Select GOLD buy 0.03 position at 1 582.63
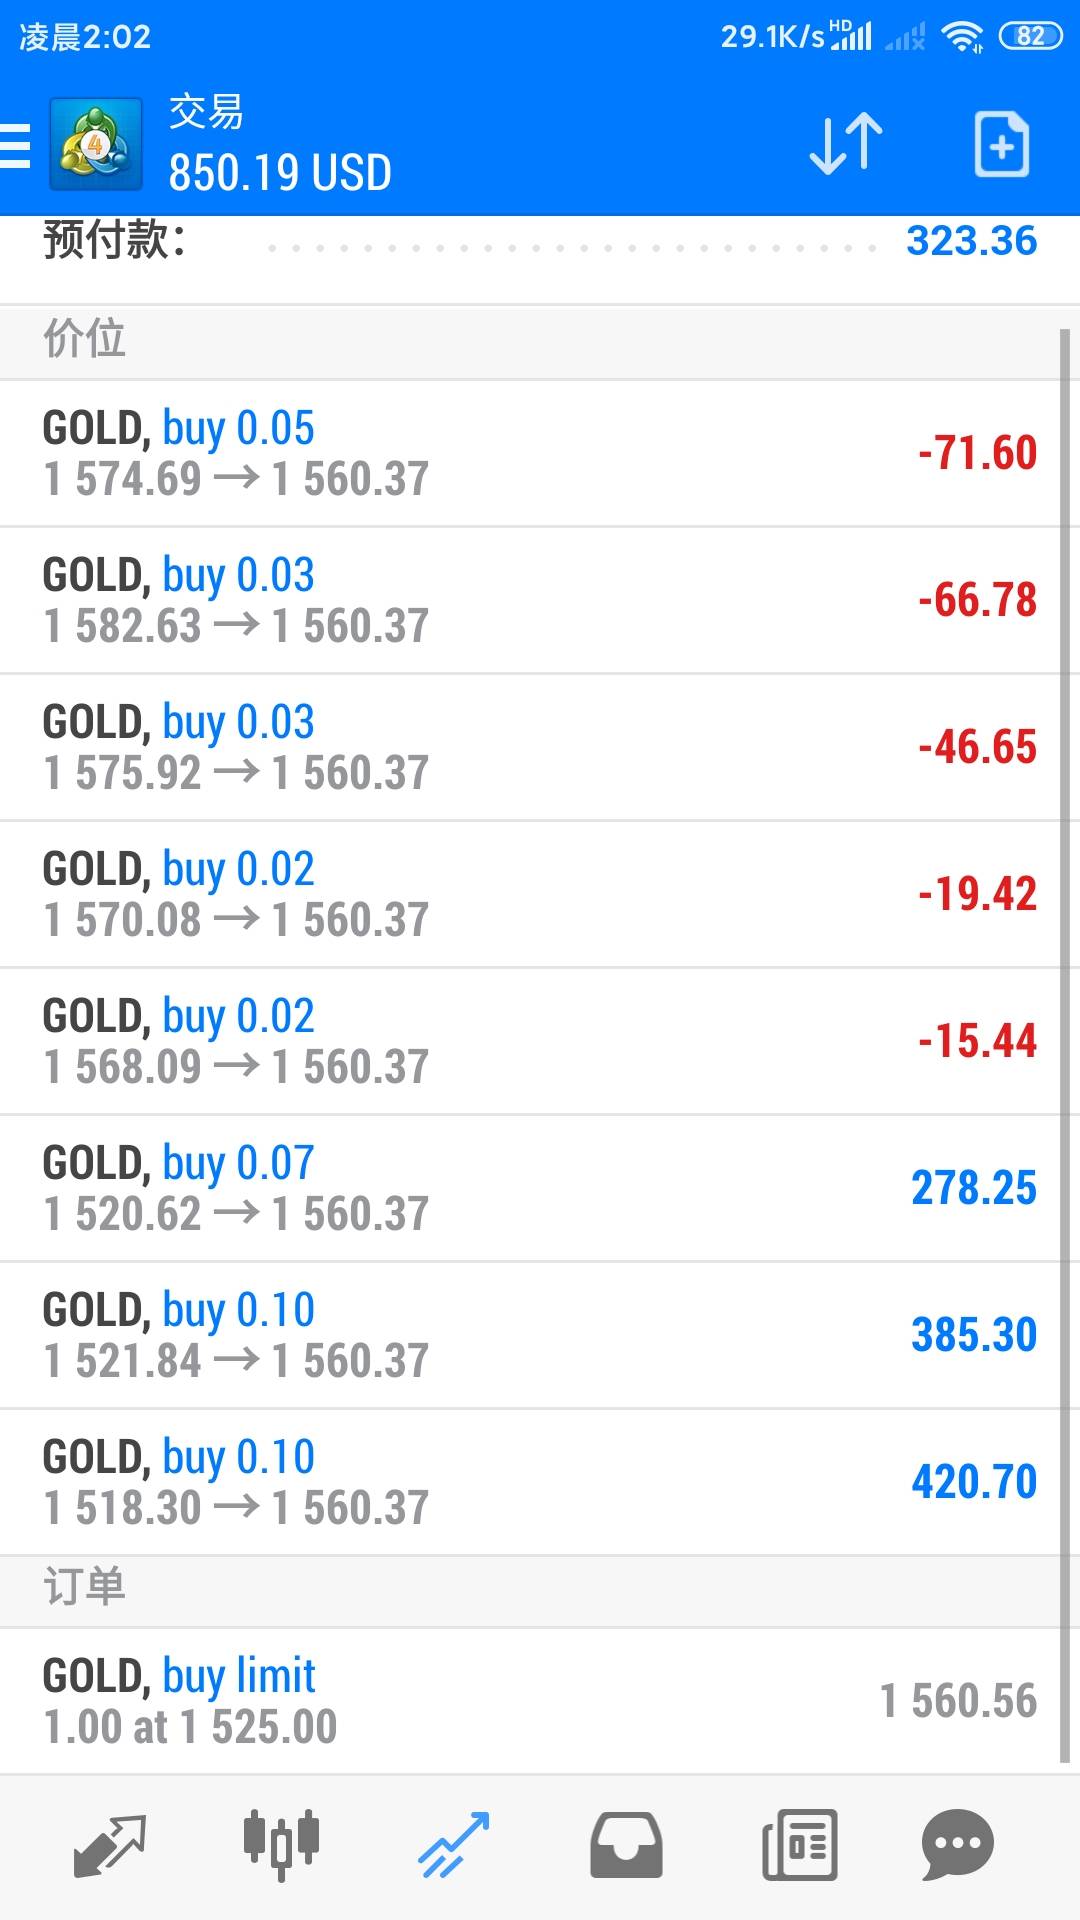 click(x=530, y=600)
